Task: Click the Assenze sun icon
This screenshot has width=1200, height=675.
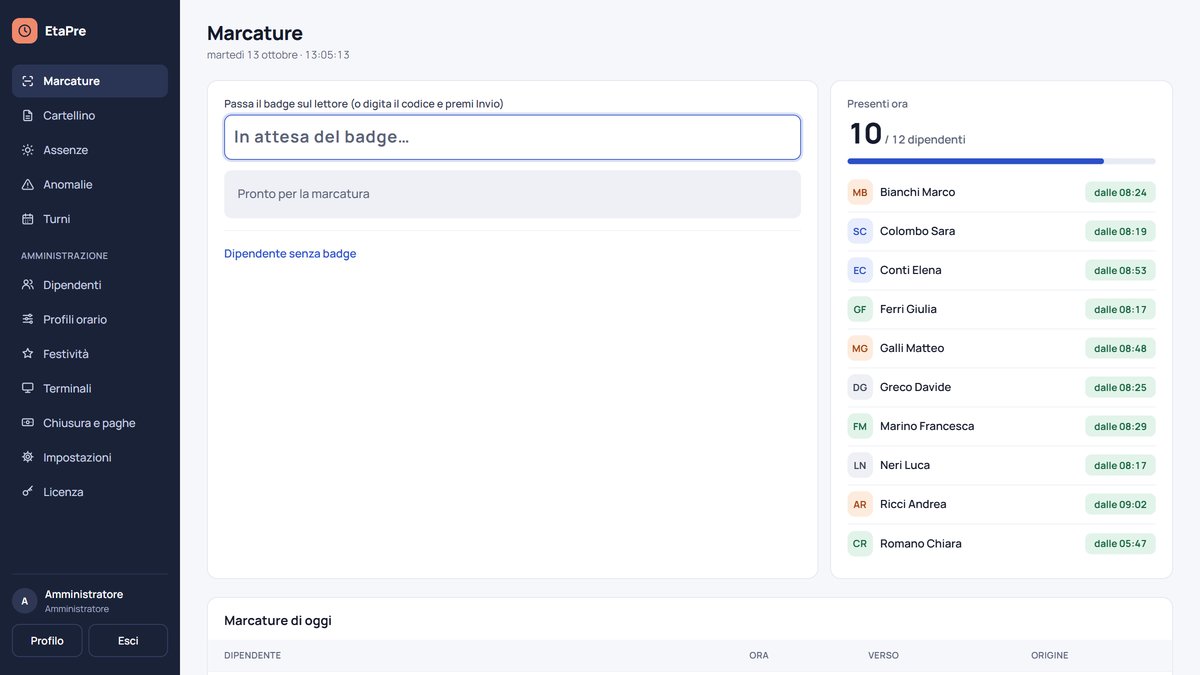Action: point(28,150)
